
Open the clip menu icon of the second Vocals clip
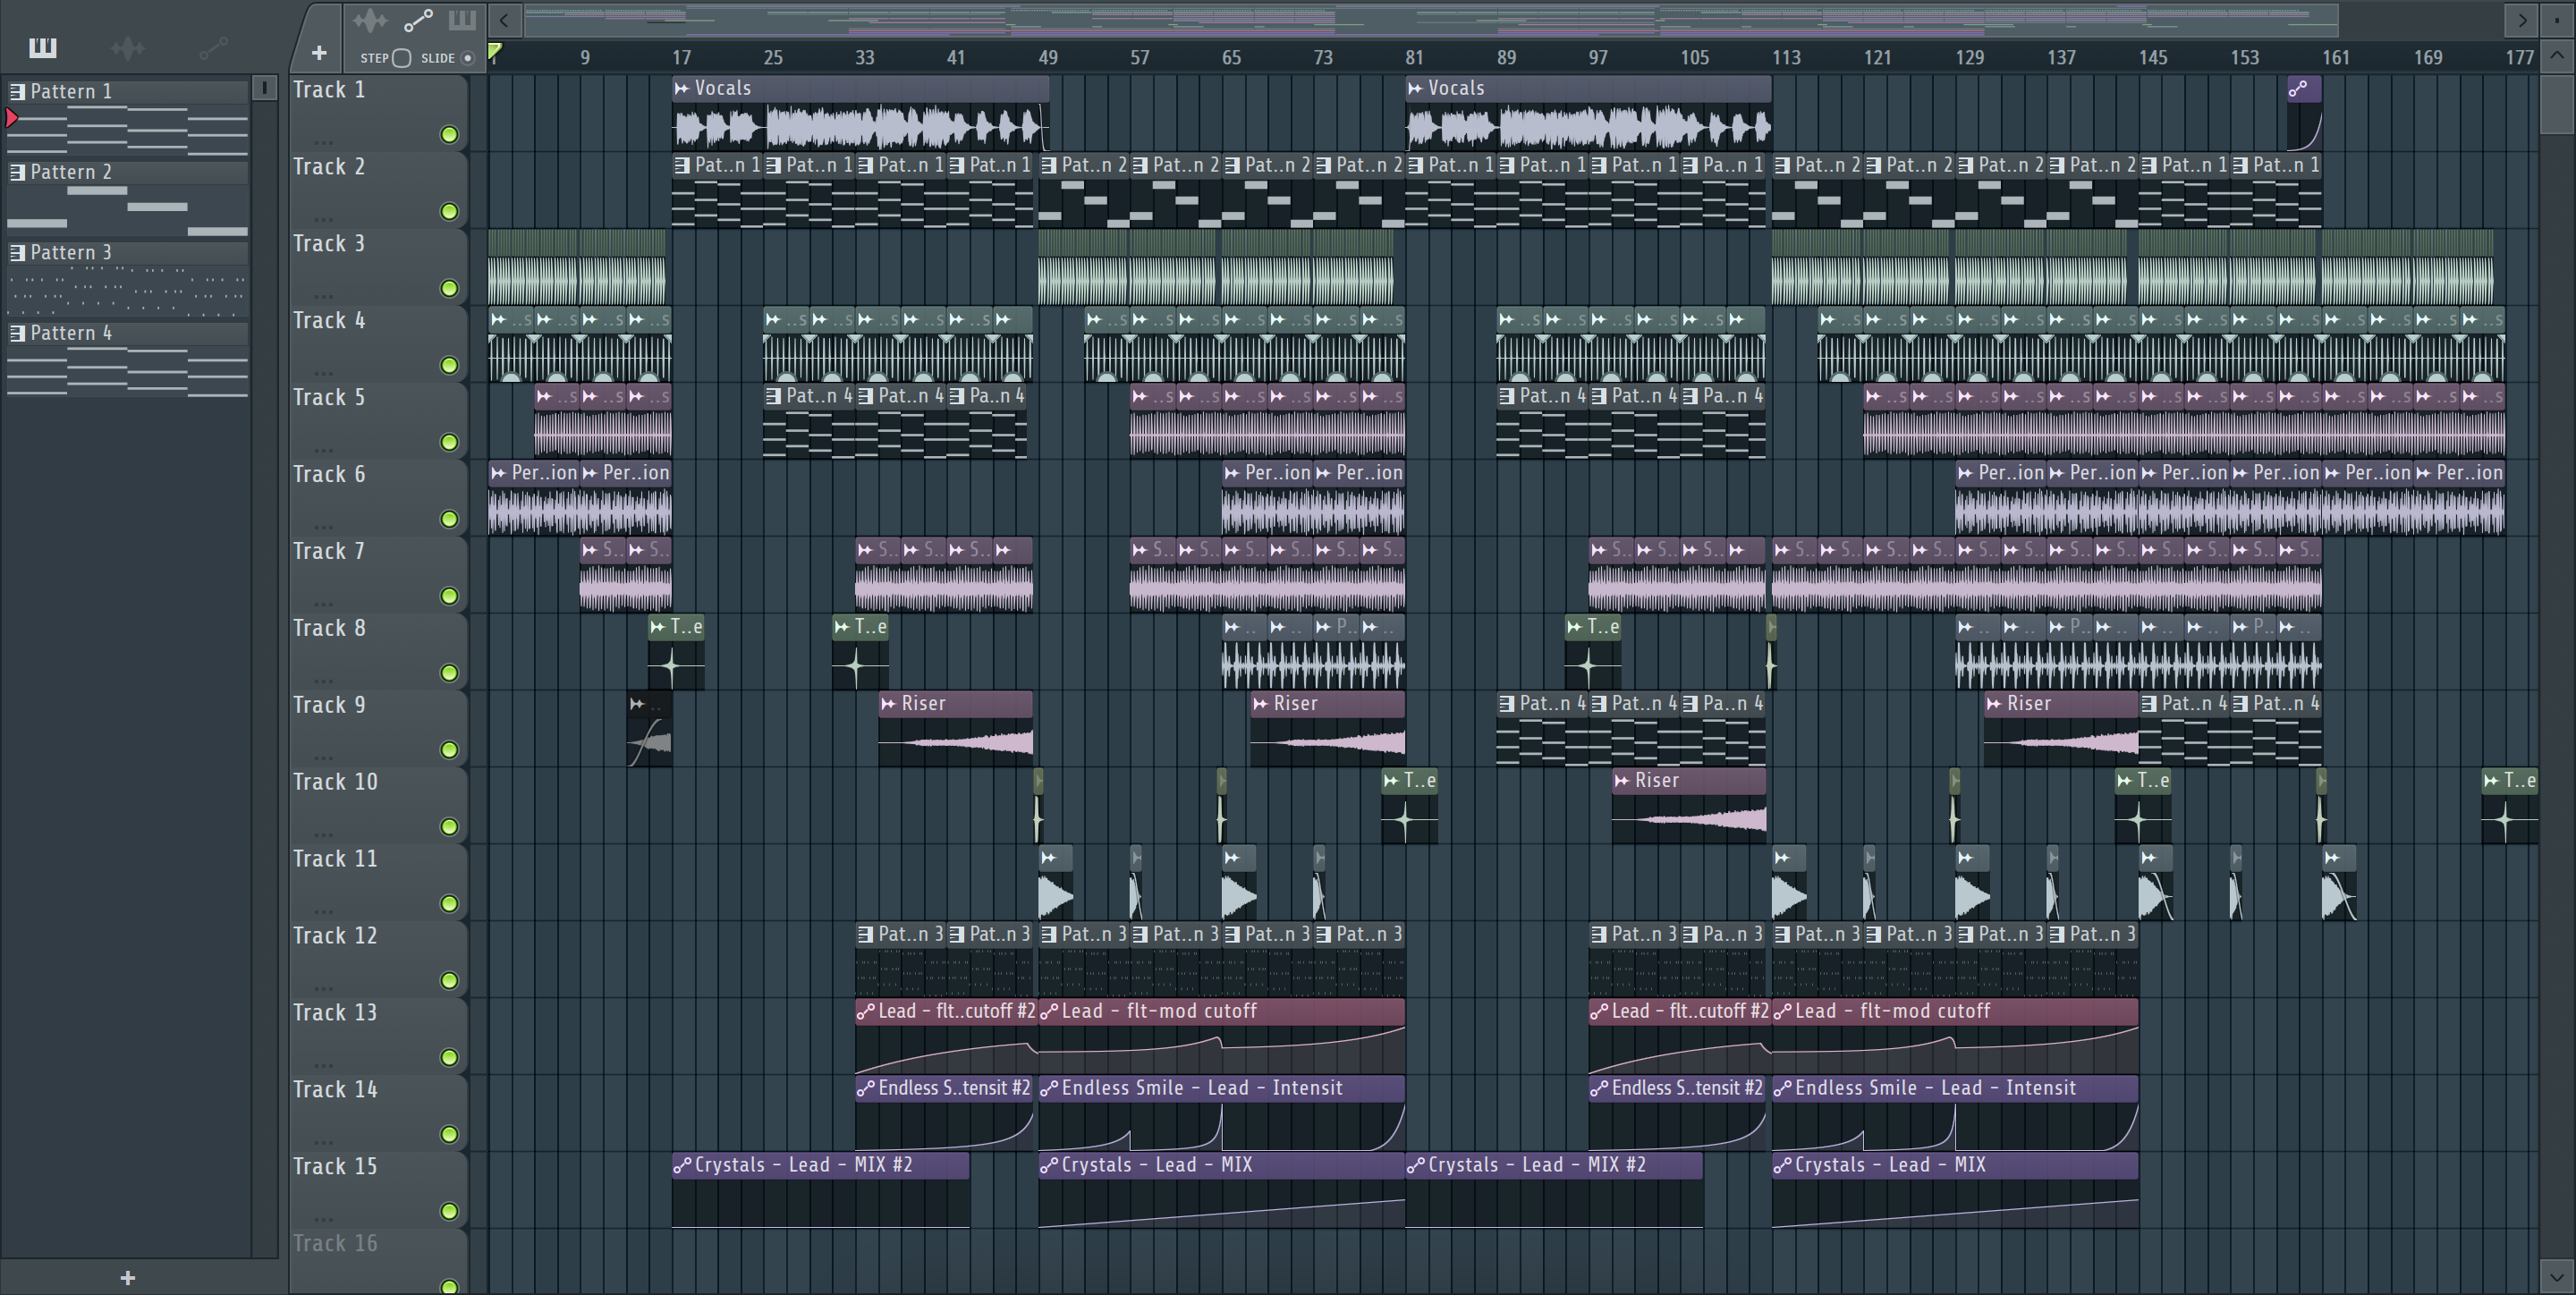pyautogui.click(x=1415, y=88)
